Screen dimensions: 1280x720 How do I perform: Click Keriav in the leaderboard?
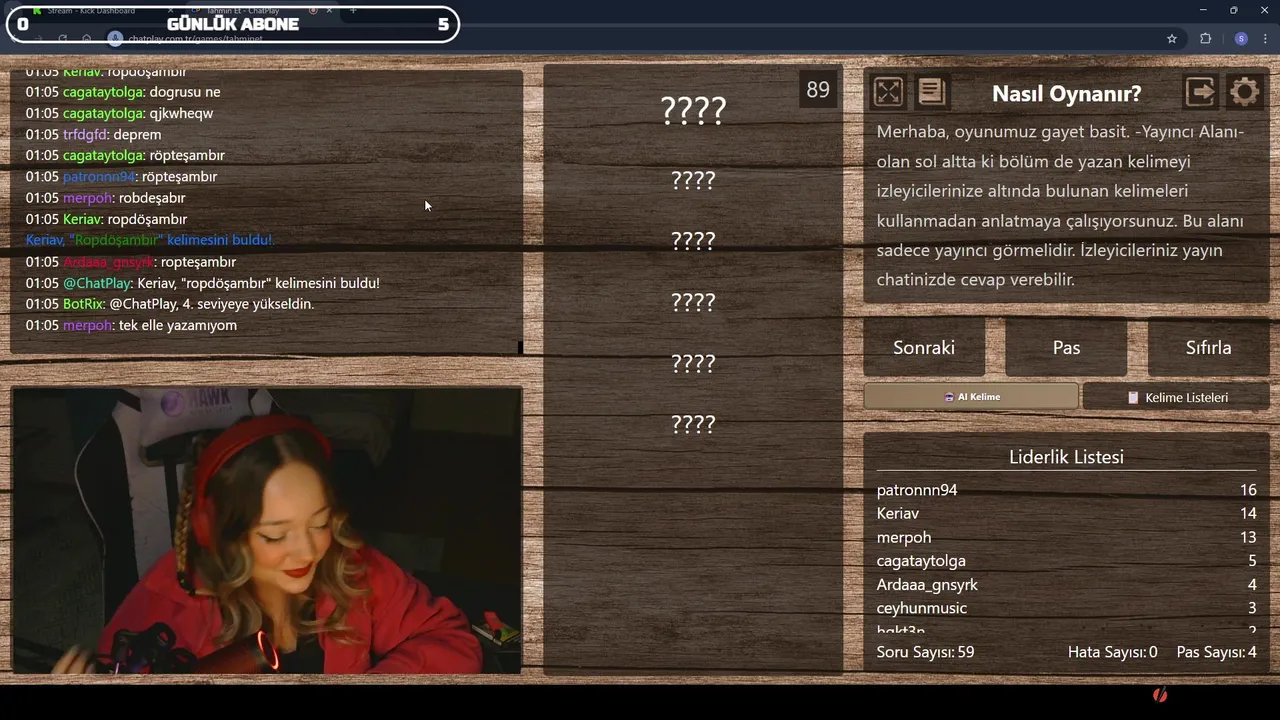coord(898,513)
